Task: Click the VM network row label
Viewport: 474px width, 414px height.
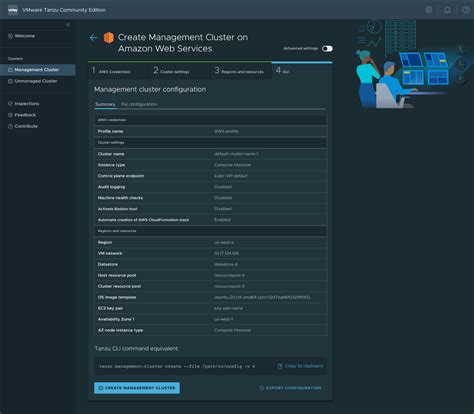Action: tap(110, 253)
